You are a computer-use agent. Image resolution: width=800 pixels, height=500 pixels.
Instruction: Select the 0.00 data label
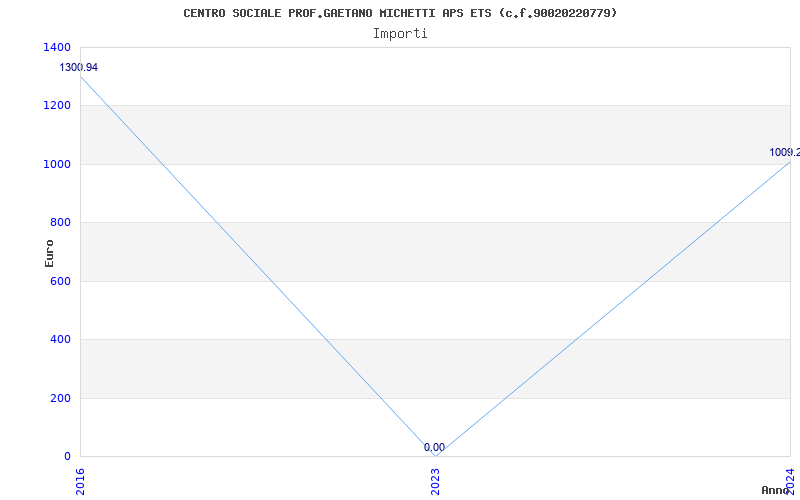tap(434, 447)
